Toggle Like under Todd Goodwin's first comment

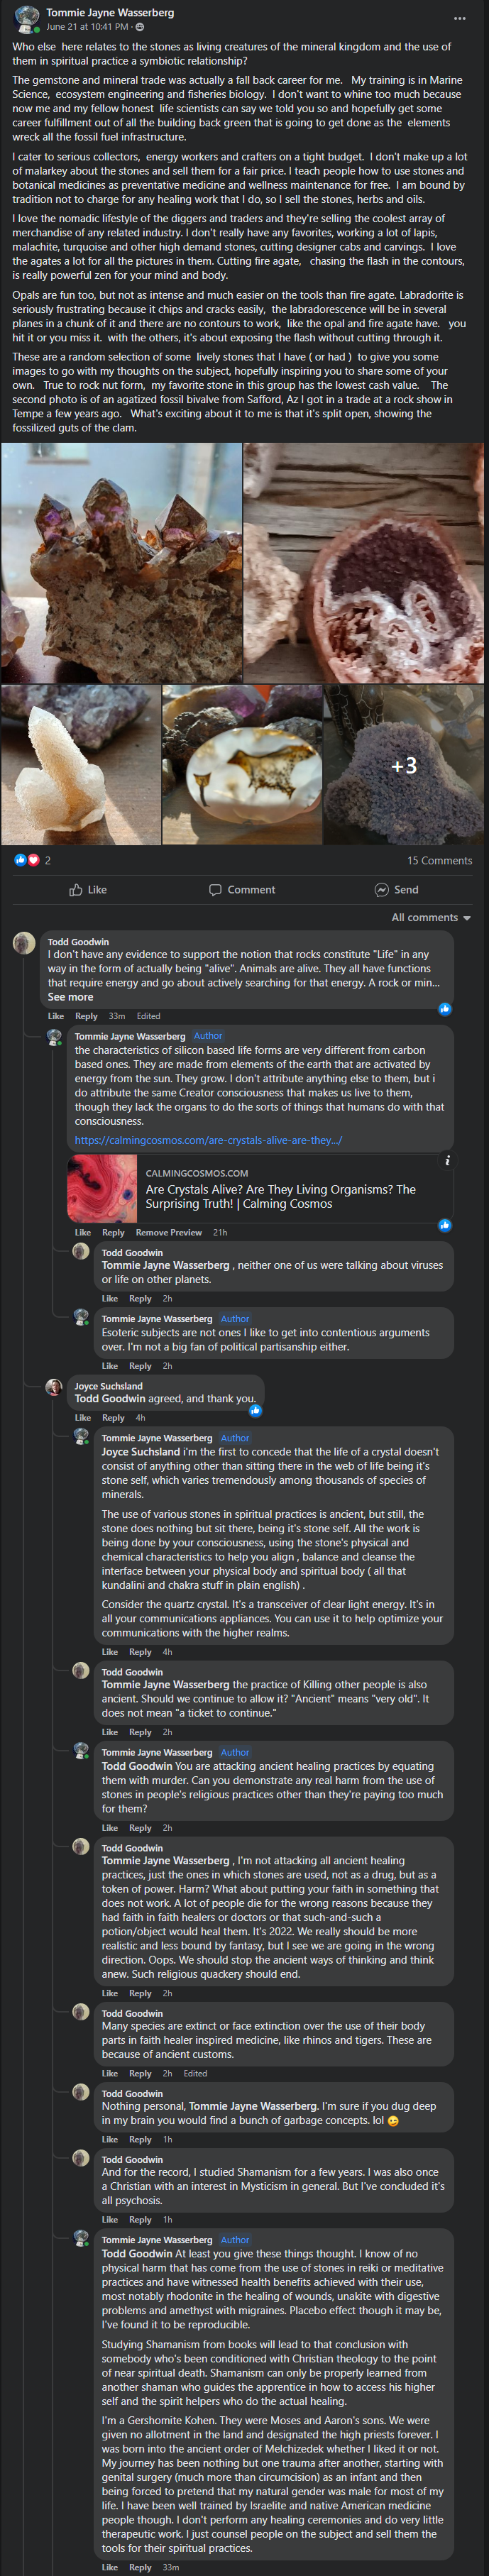coord(56,1015)
